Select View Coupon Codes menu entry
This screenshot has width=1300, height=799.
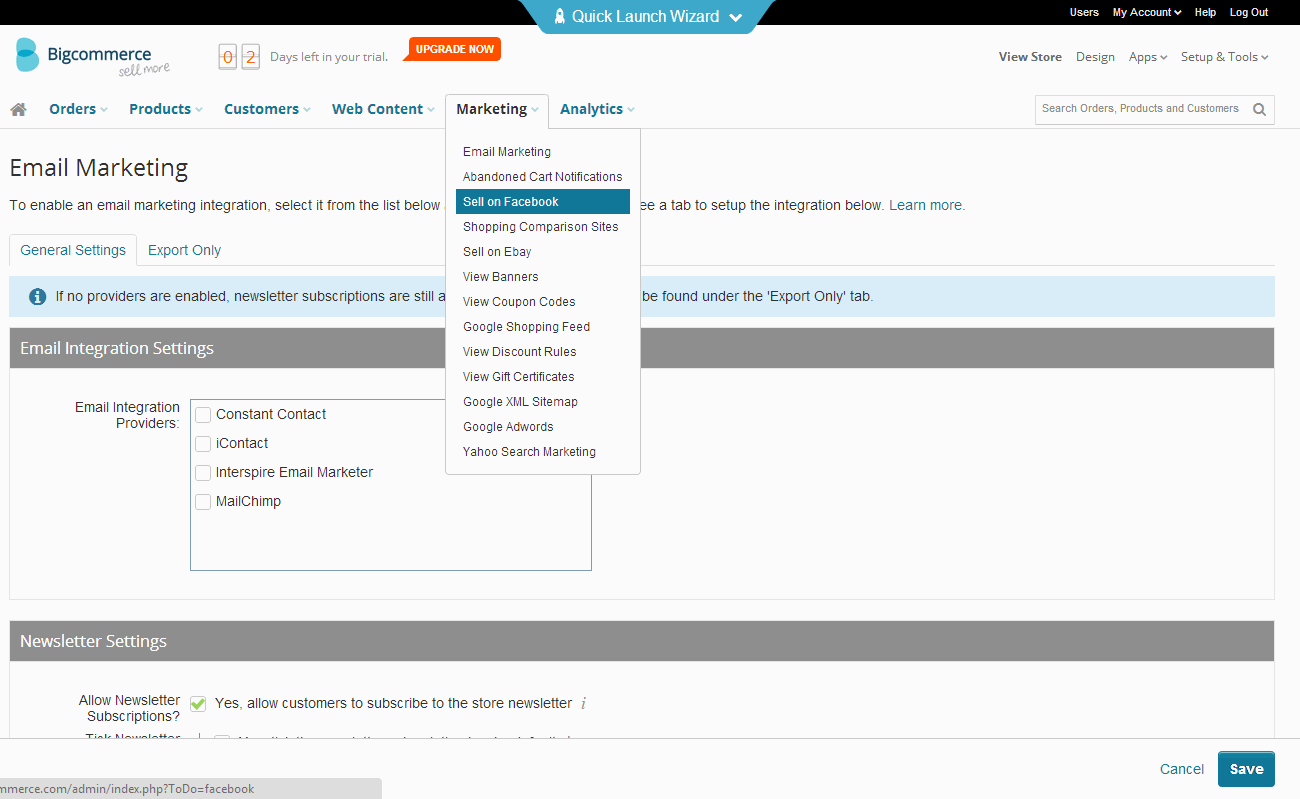coord(519,301)
